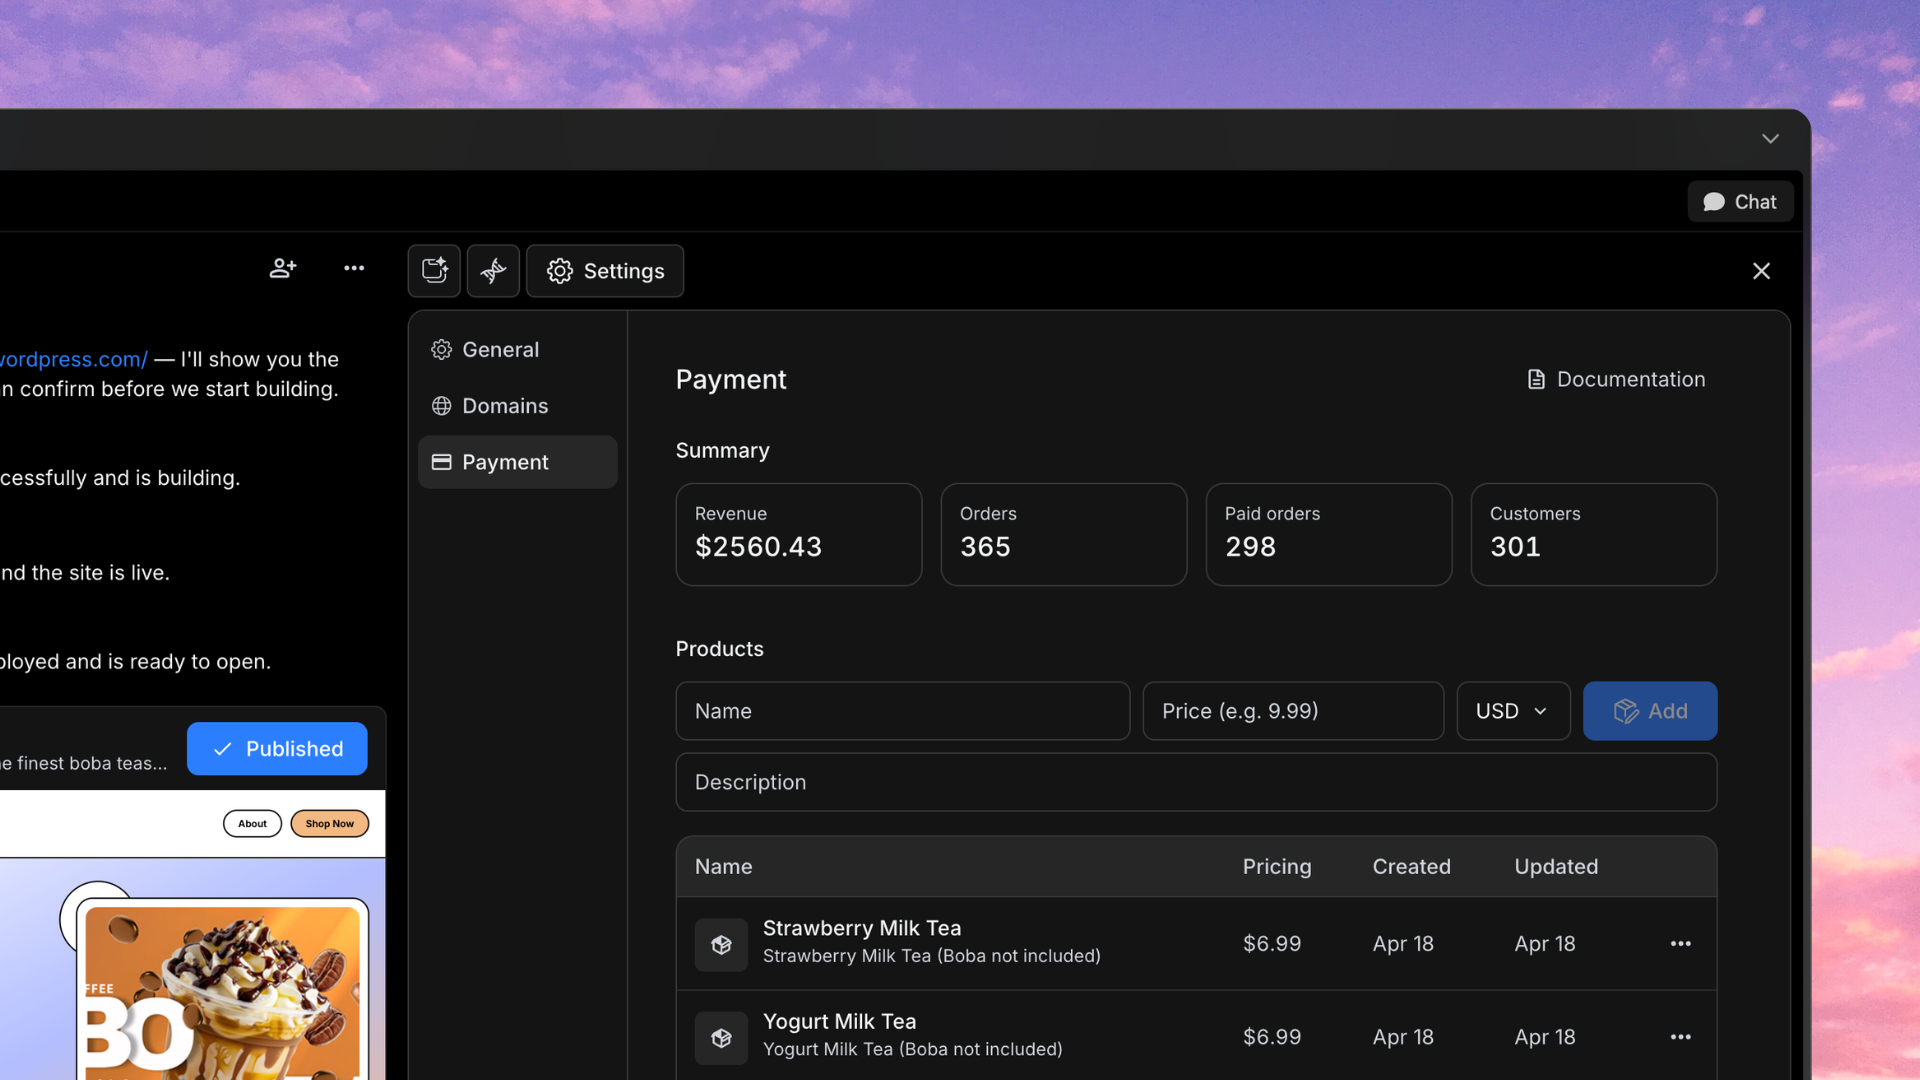The height and width of the screenshot is (1080, 1920).
Task: Click the Yogurt Milk Tea product box icon
Action: pos(721,1038)
